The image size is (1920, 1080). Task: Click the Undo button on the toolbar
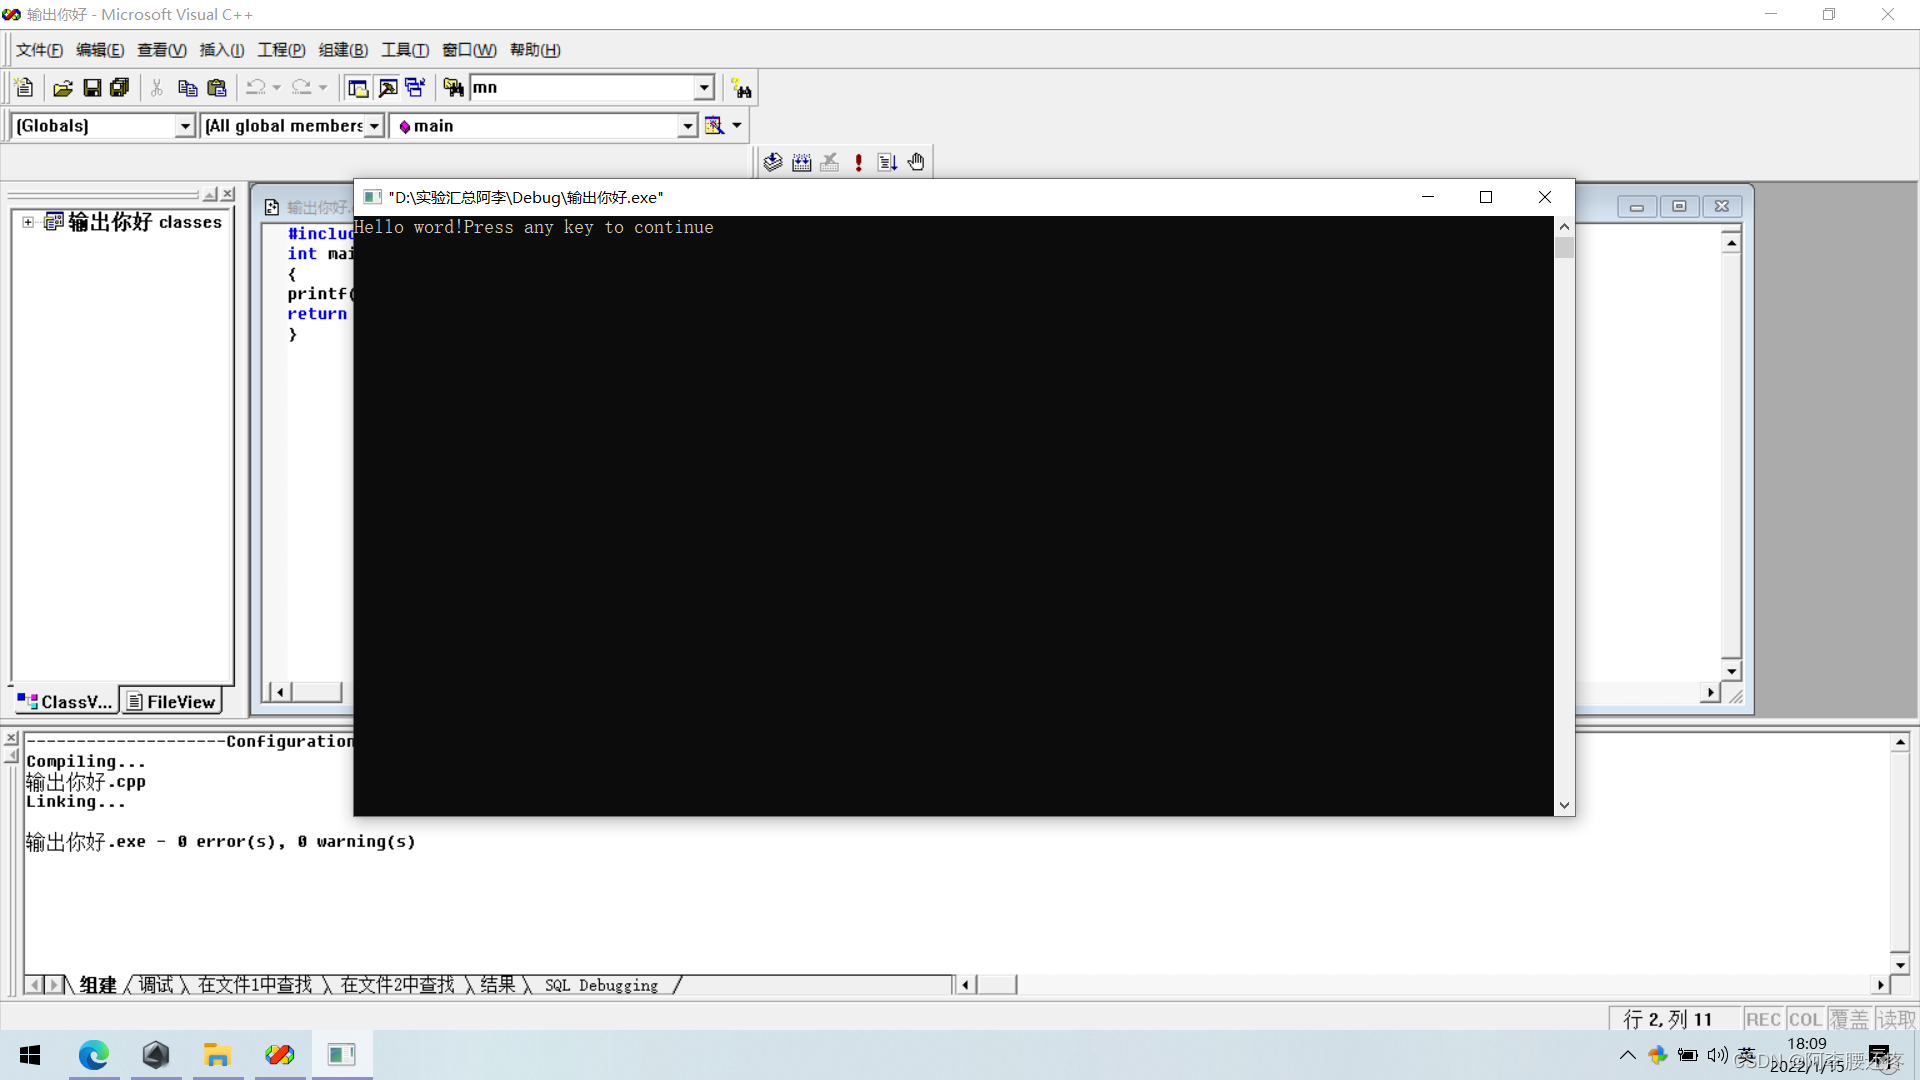pos(256,88)
